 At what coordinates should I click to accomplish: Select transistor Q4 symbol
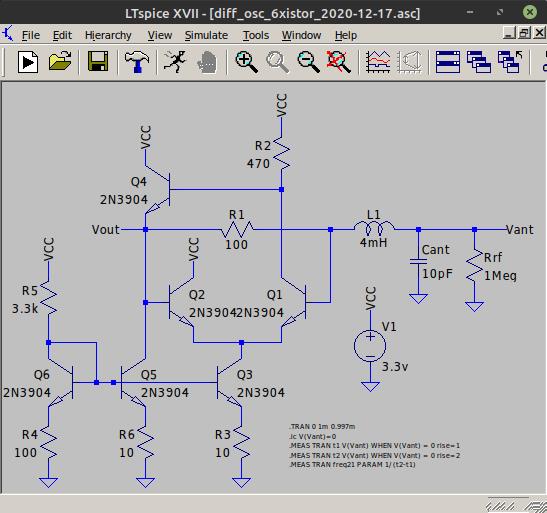tap(159, 189)
